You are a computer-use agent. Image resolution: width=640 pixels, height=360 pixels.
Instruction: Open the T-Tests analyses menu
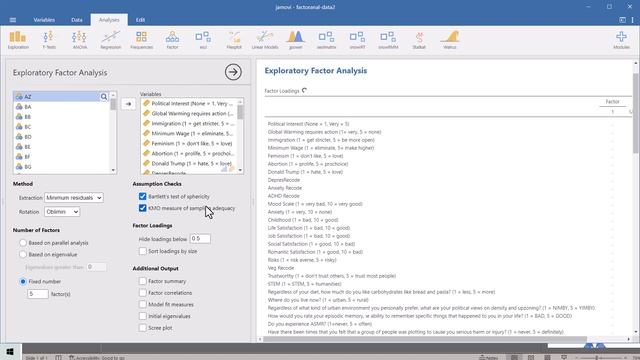[49, 40]
